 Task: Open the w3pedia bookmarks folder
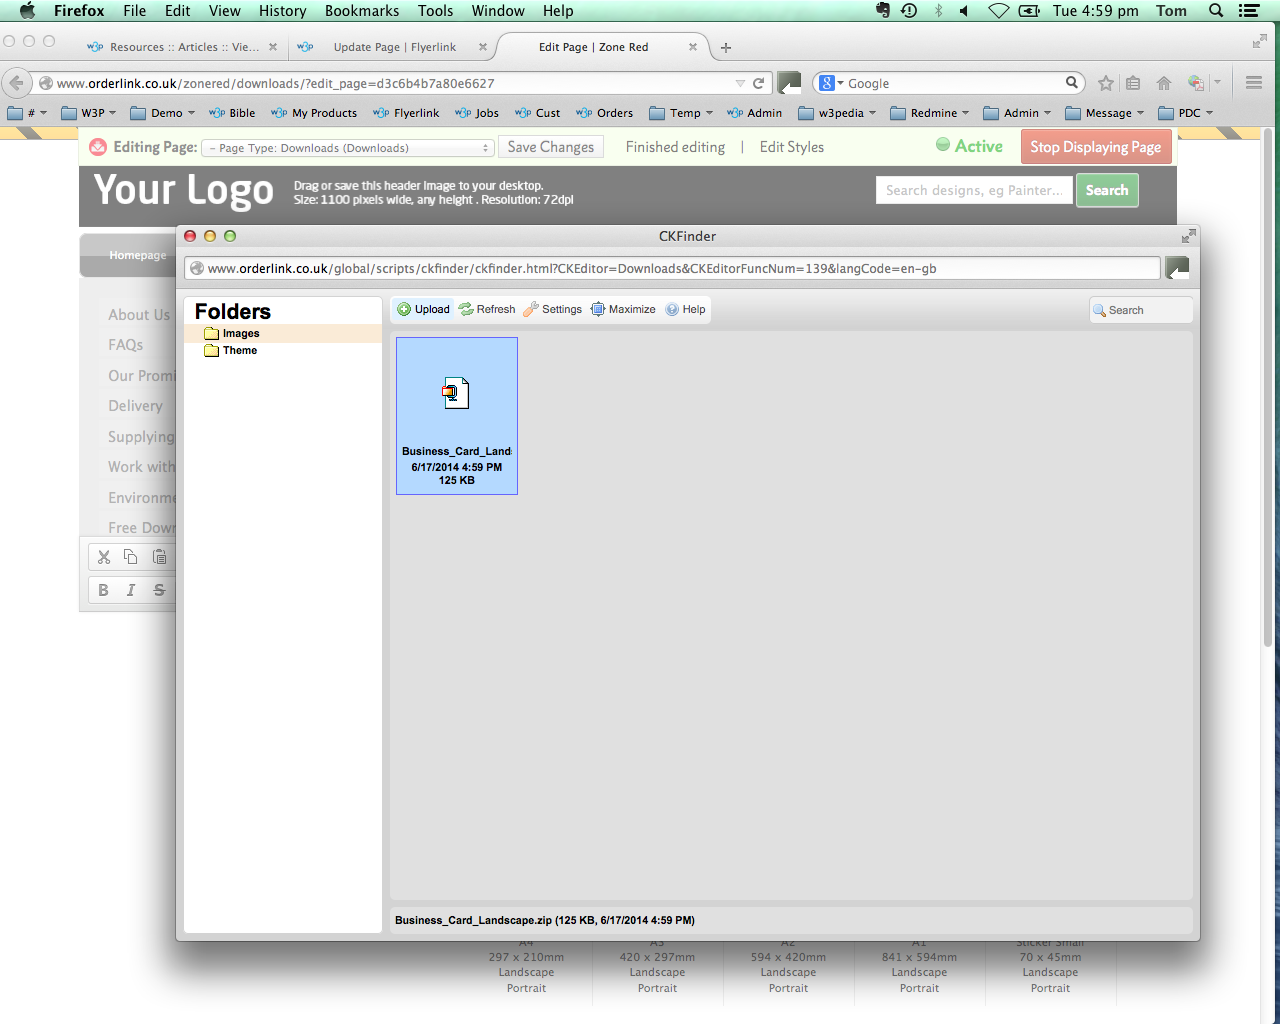click(x=838, y=113)
